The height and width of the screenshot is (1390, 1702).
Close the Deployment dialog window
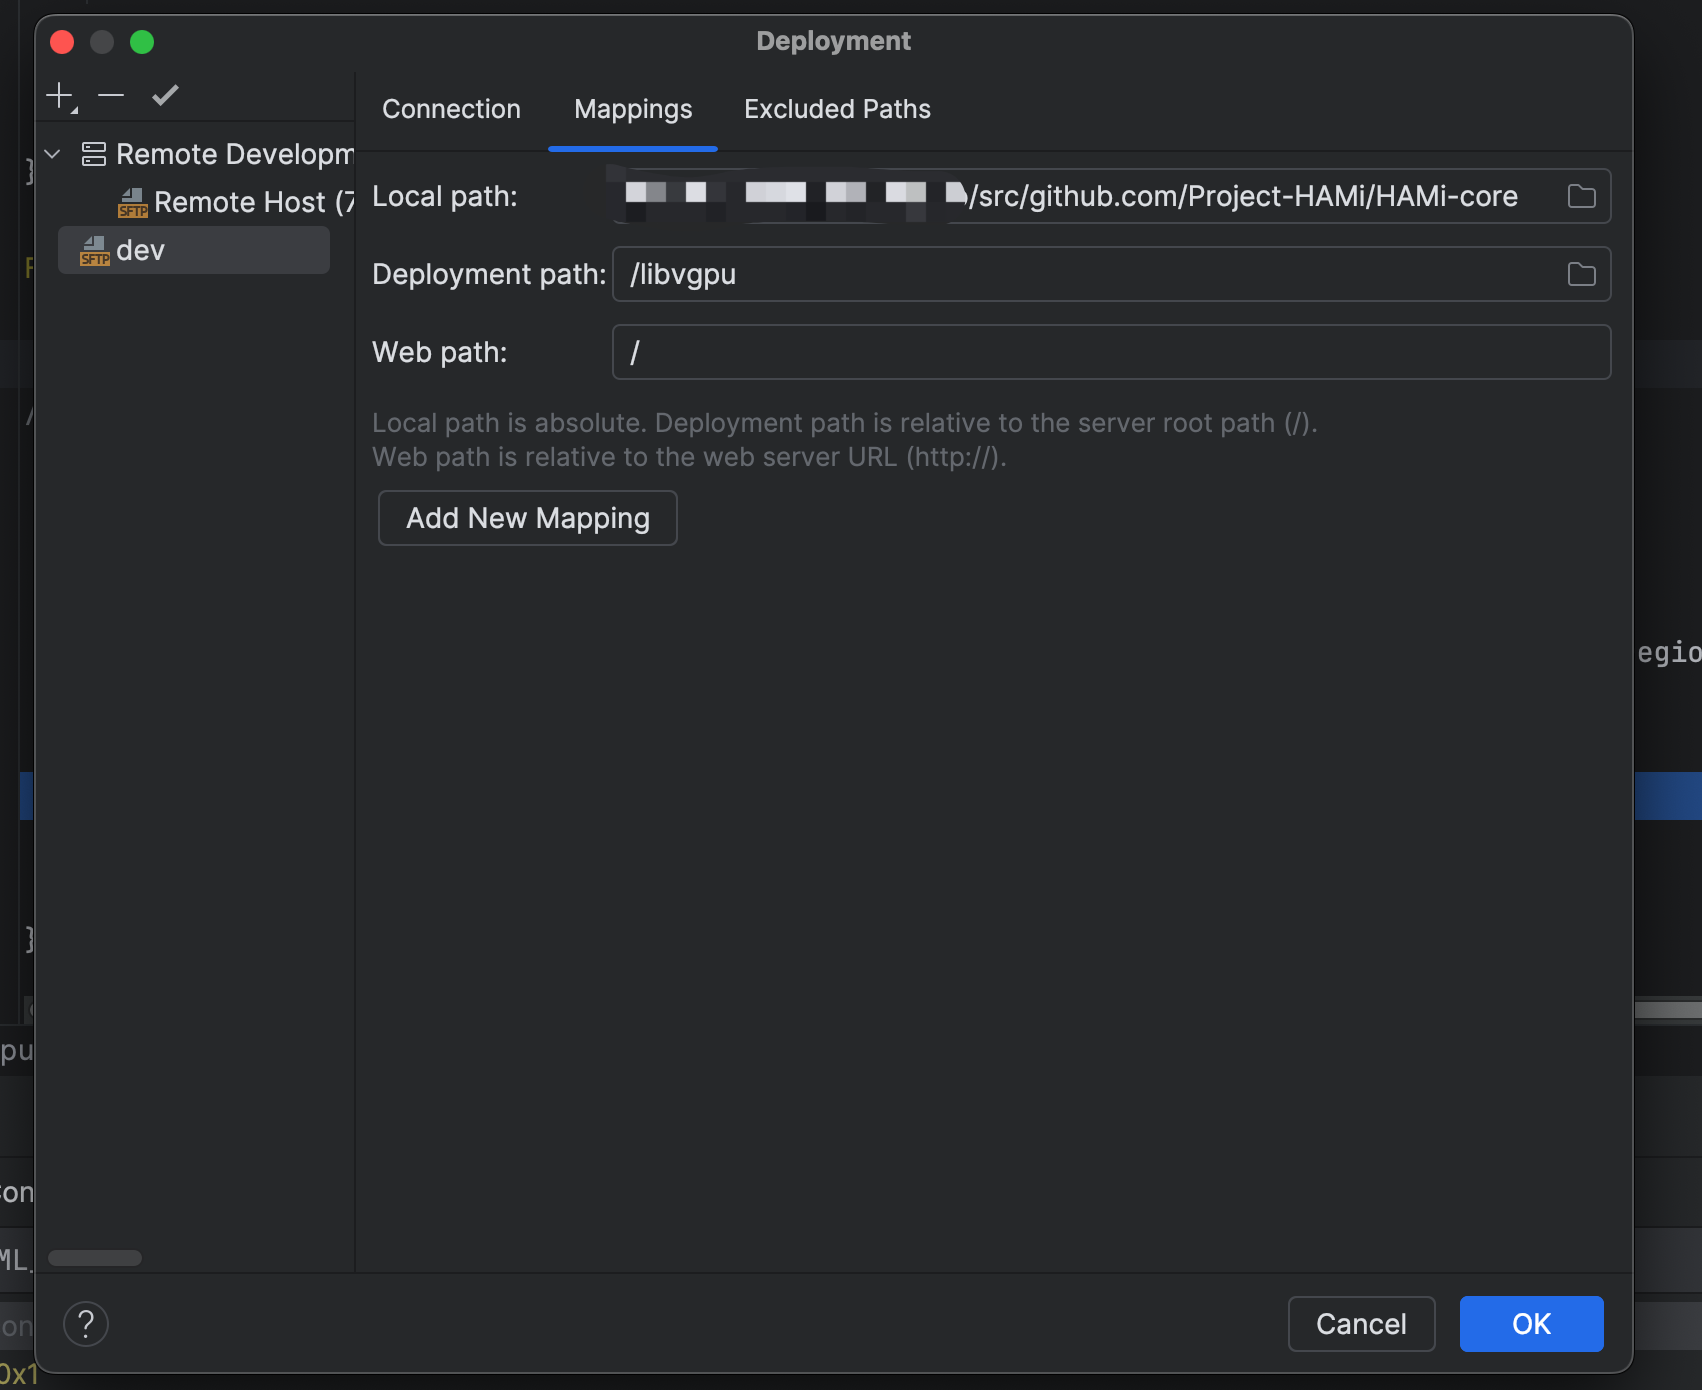pos(62,42)
